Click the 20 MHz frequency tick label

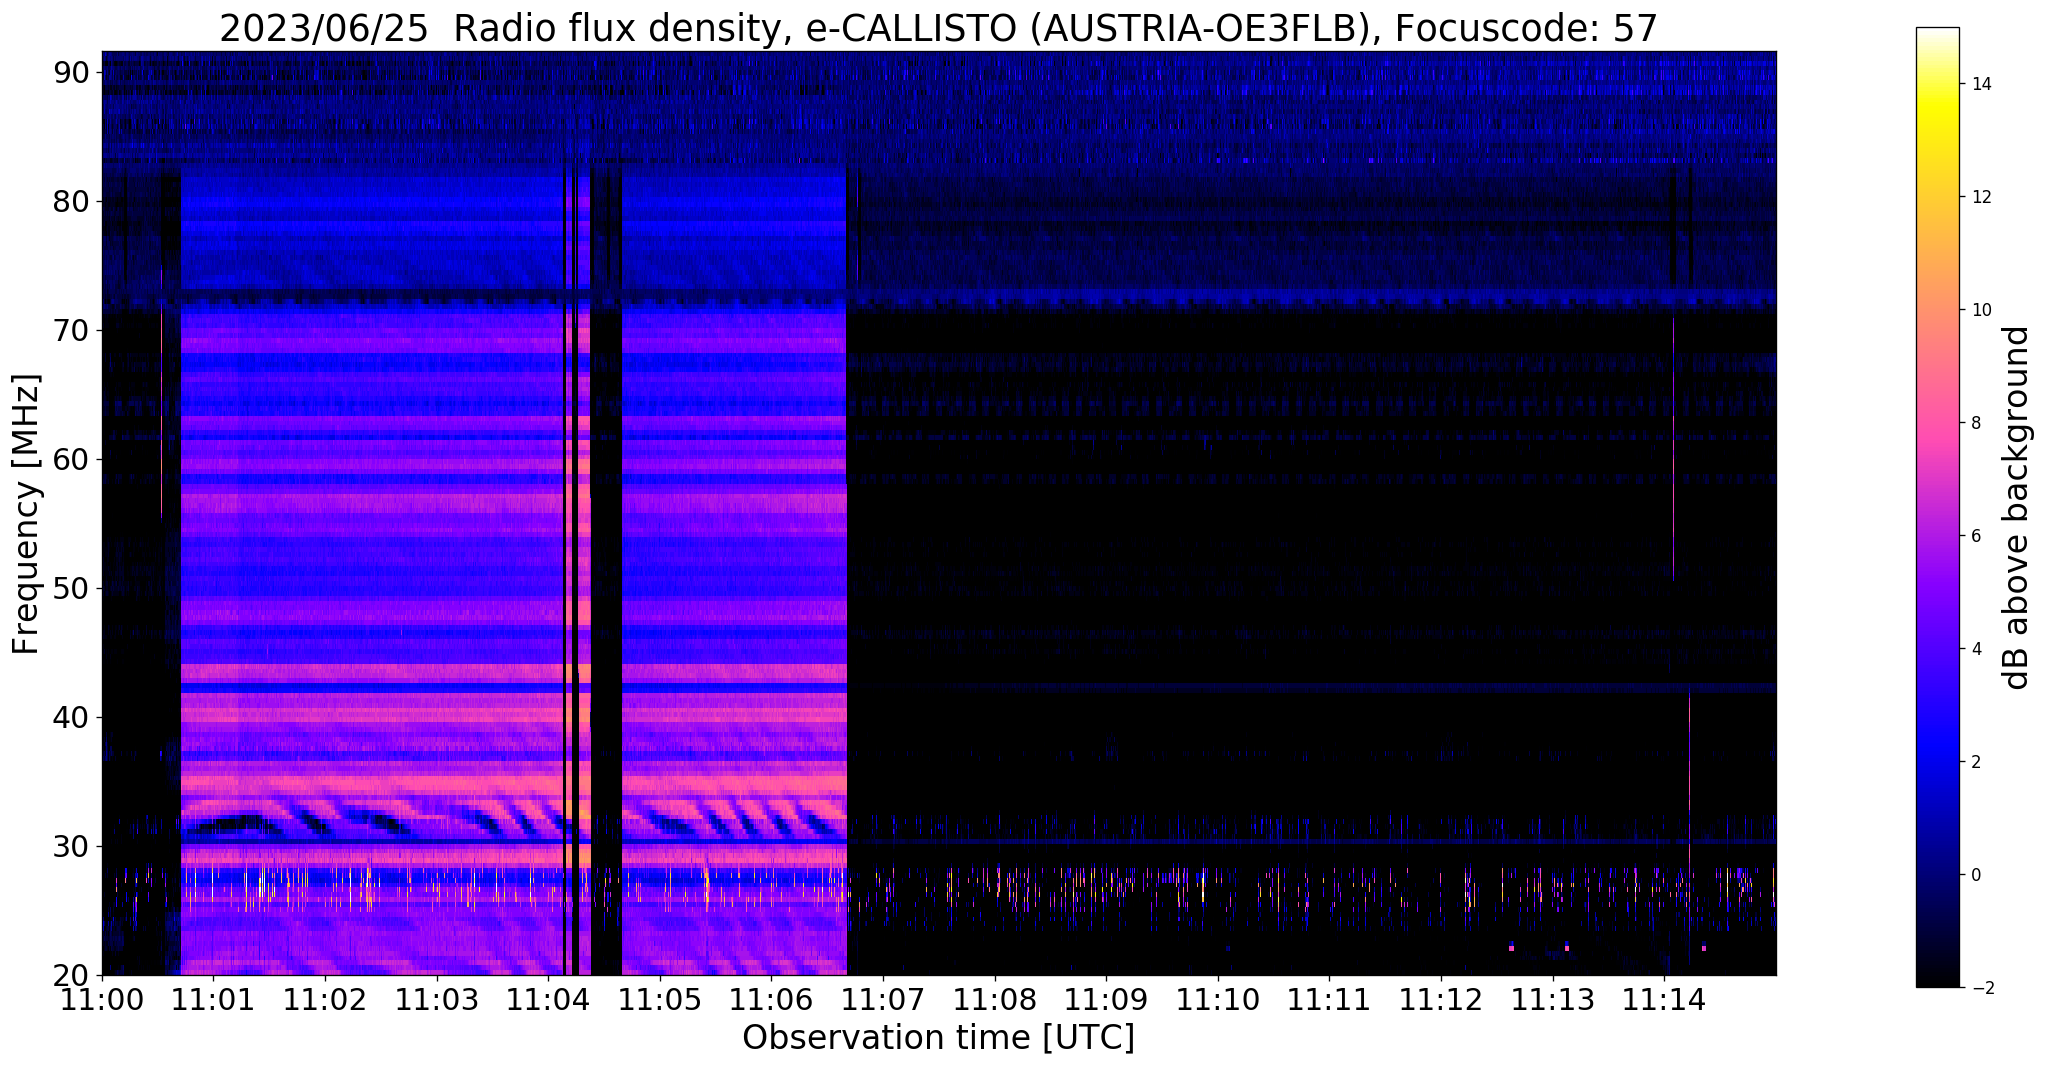72,975
